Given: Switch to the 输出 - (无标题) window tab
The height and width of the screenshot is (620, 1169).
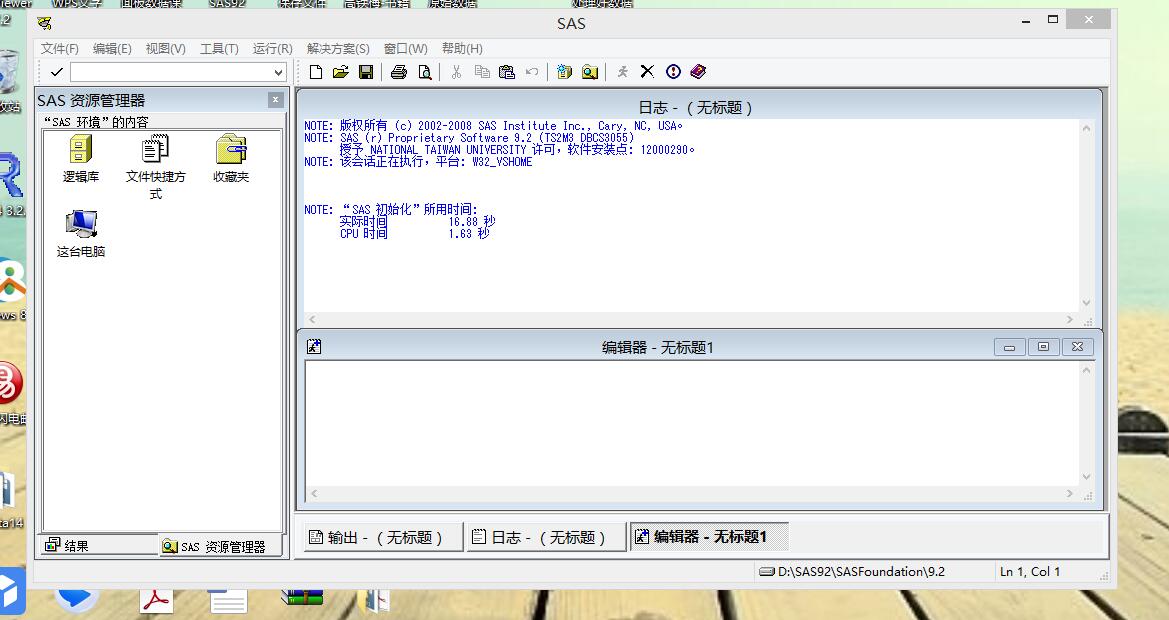Looking at the screenshot, I should pyautogui.click(x=385, y=537).
